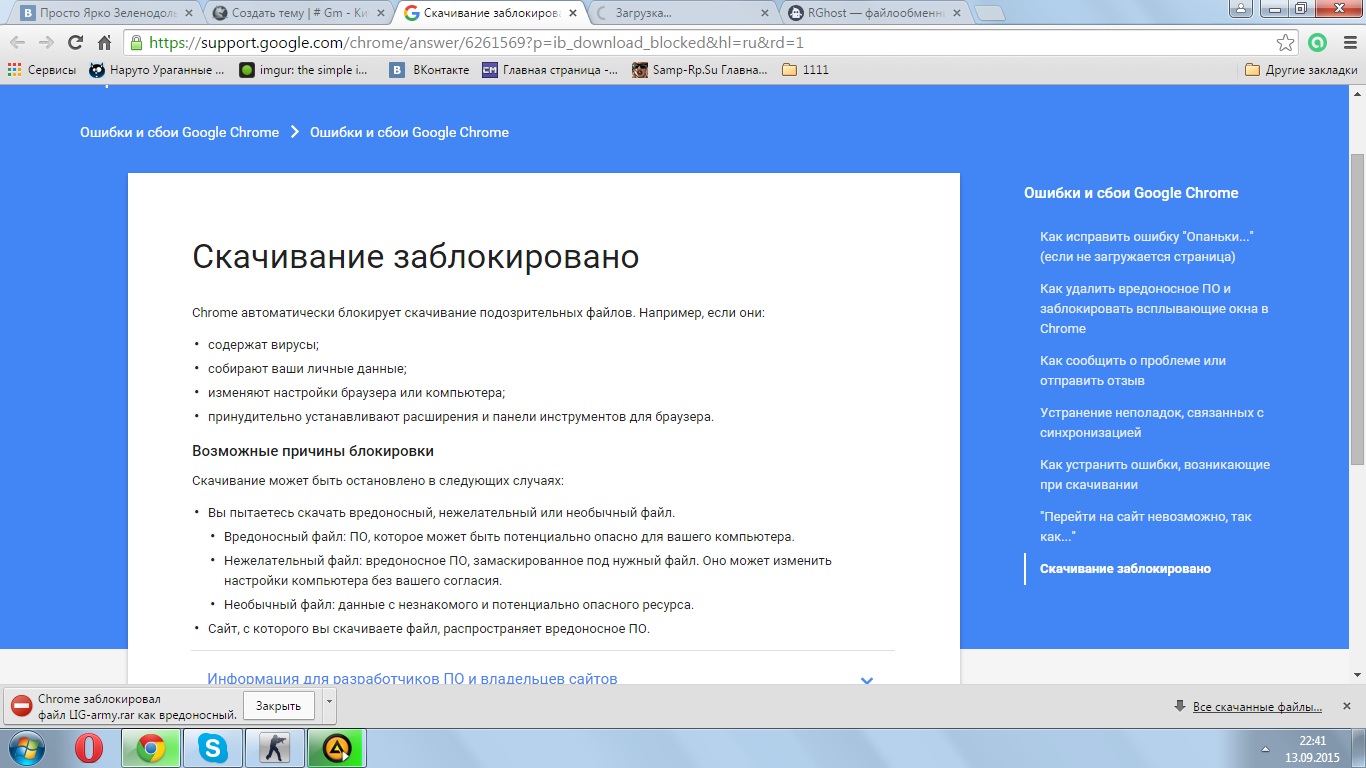Screen dimensions: 1366x768
Task: Open the Home page icon in the toolbar
Action: click(104, 43)
